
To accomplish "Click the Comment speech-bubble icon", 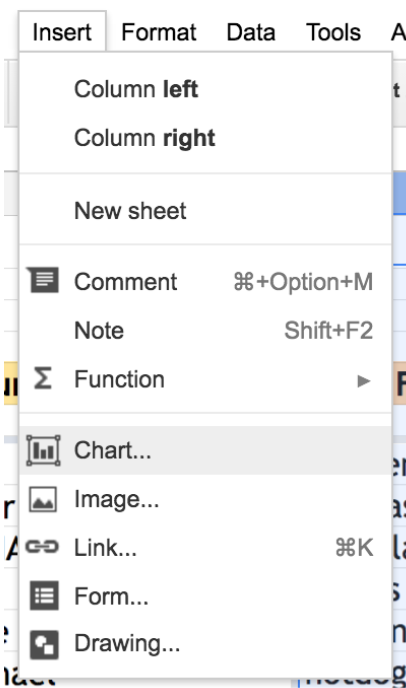I will click(43, 280).
